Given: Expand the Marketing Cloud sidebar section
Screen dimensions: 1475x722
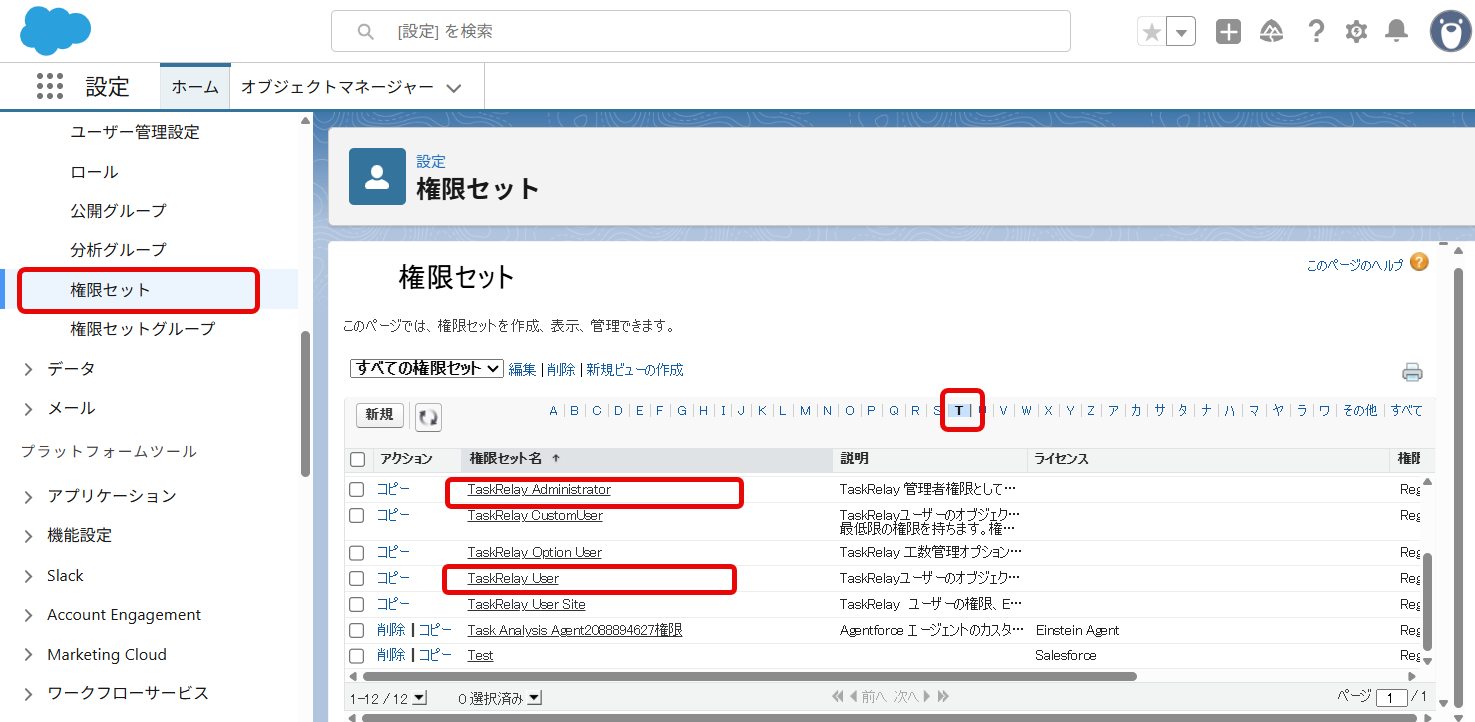Looking at the screenshot, I should coord(28,655).
